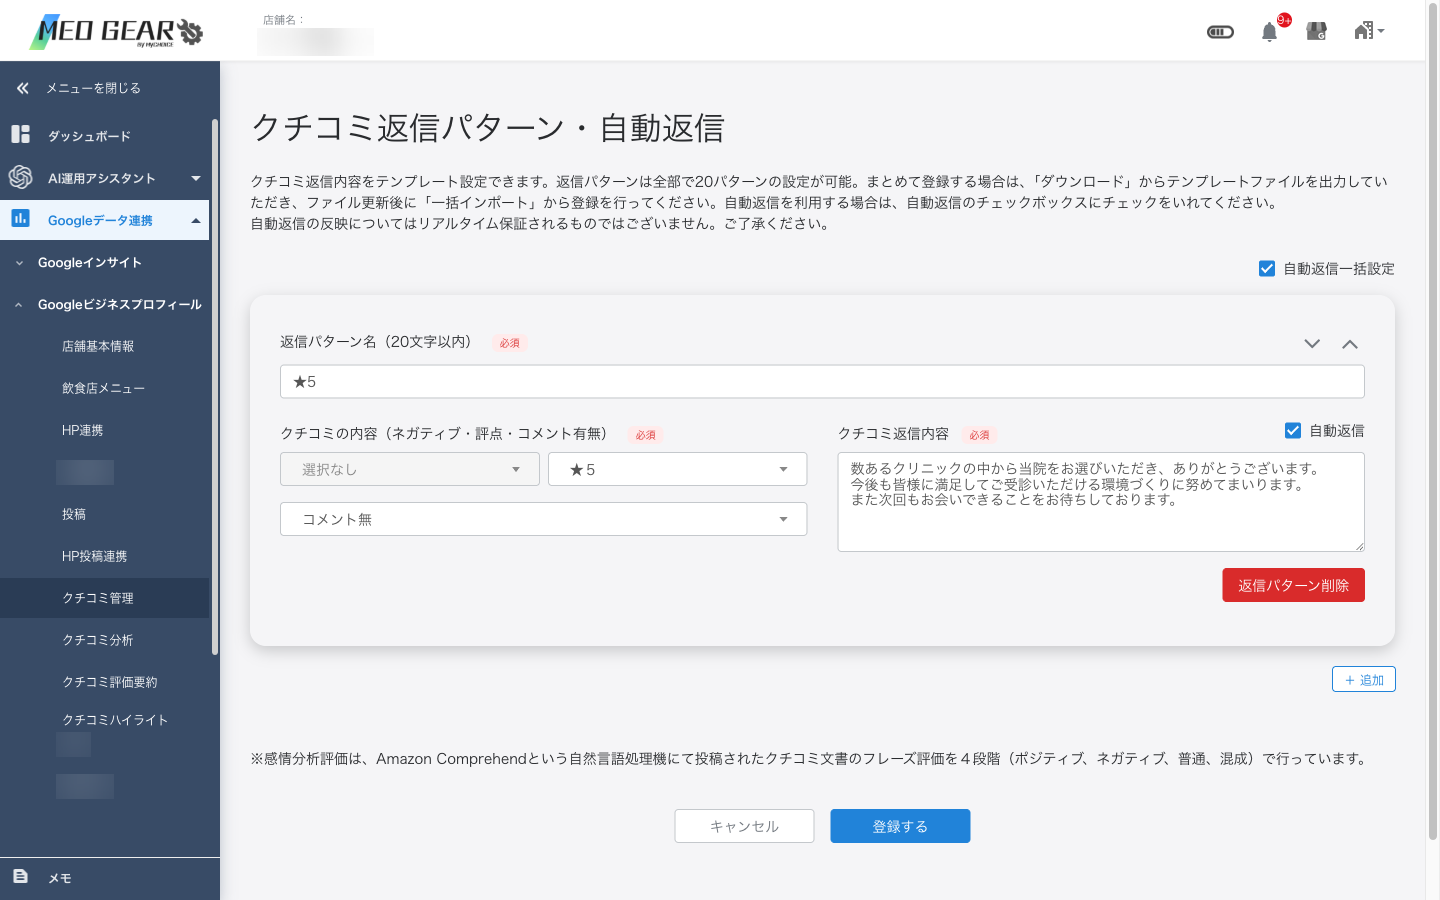1440x900 pixels.
Task: Open the building account dropdown icon
Action: 1369,31
